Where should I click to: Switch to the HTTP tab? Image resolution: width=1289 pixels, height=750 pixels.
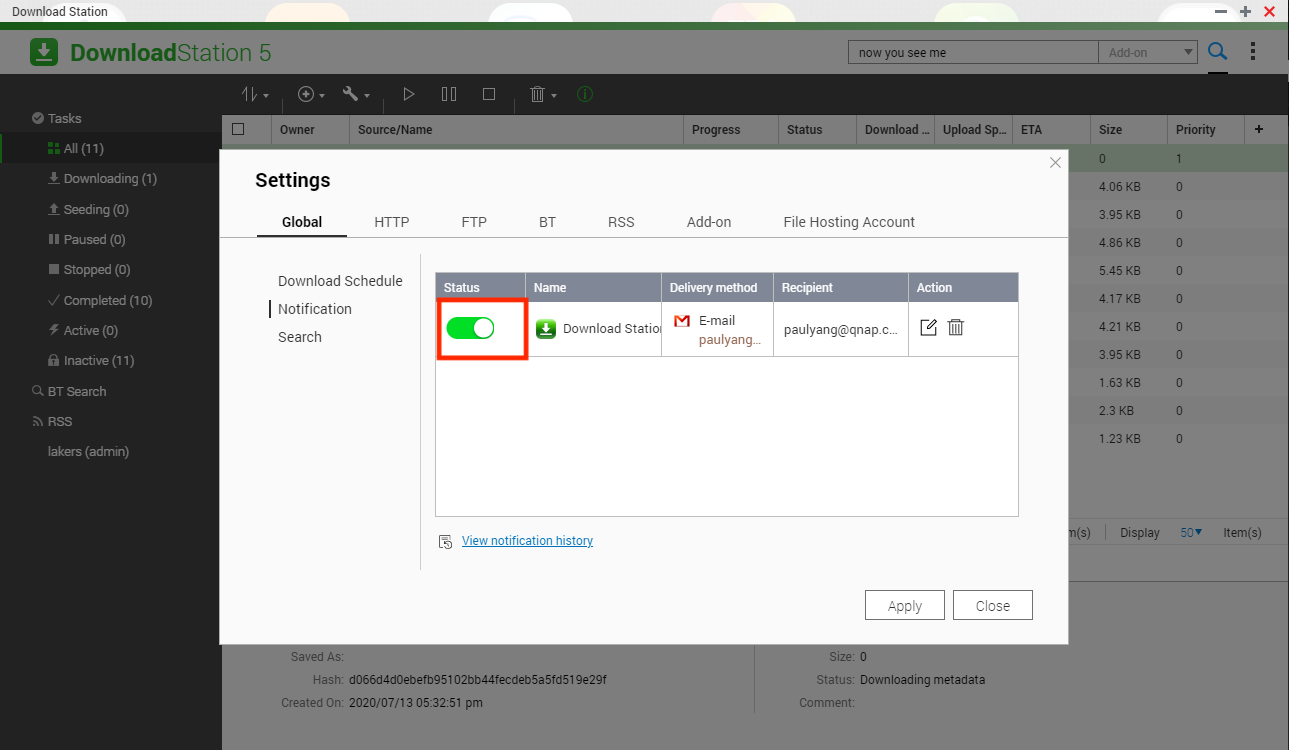pyautogui.click(x=392, y=222)
